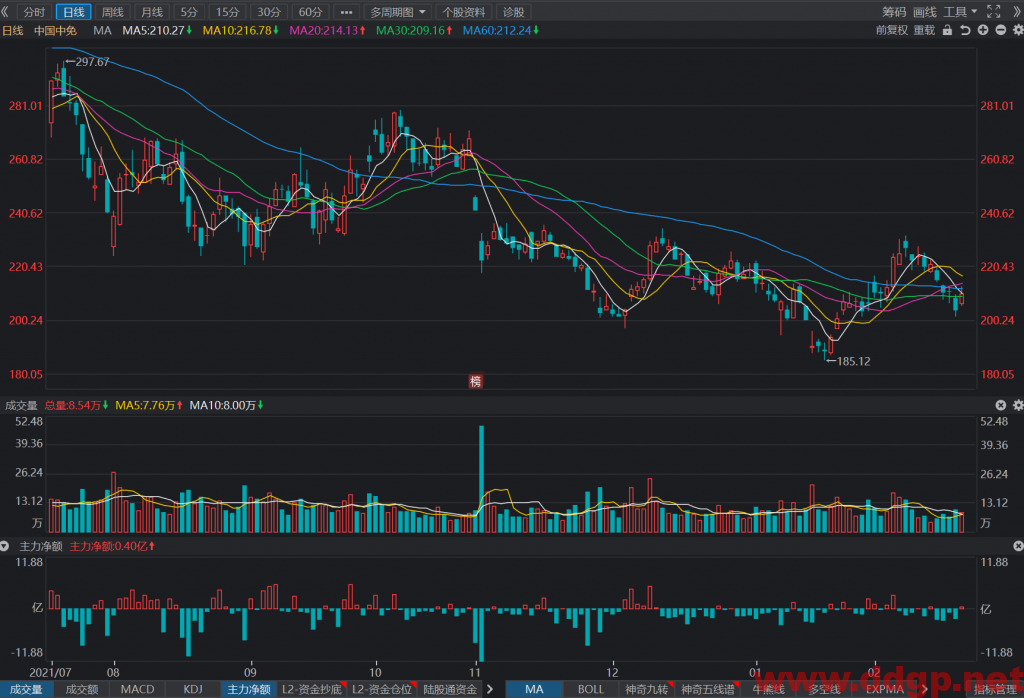Open main chart settings gear

click(x=1017, y=30)
